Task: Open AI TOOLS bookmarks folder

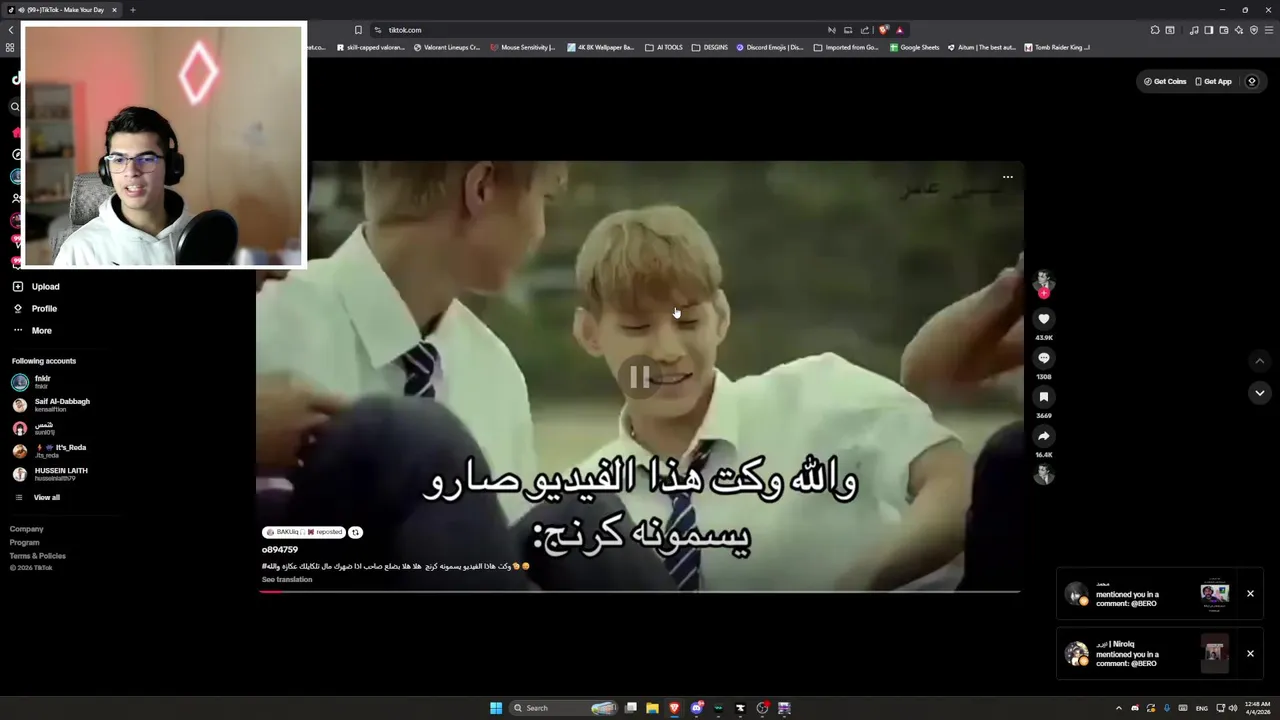Action: click(664, 47)
